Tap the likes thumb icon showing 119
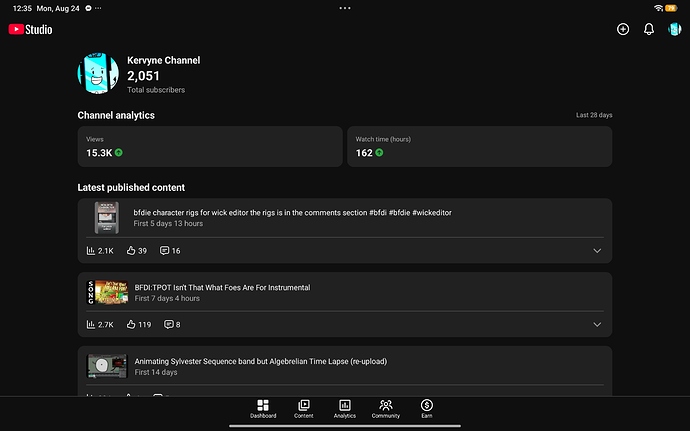 [131, 324]
